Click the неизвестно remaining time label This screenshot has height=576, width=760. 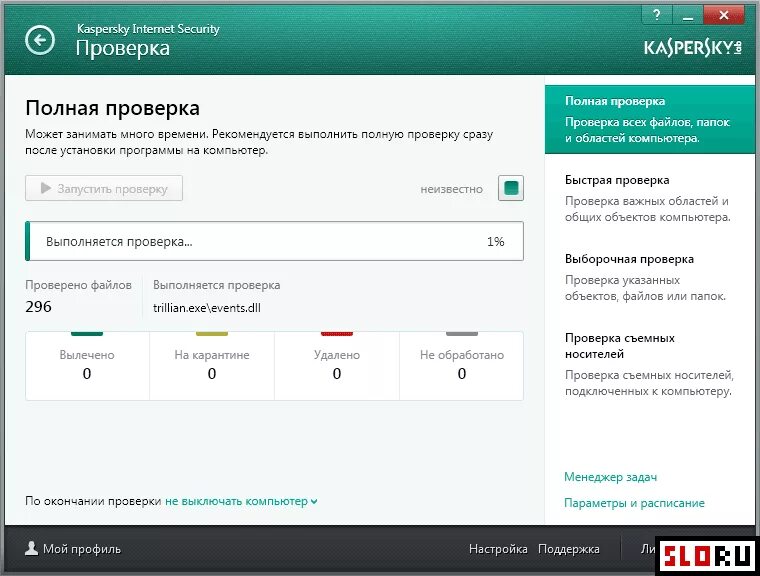click(x=451, y=189)
